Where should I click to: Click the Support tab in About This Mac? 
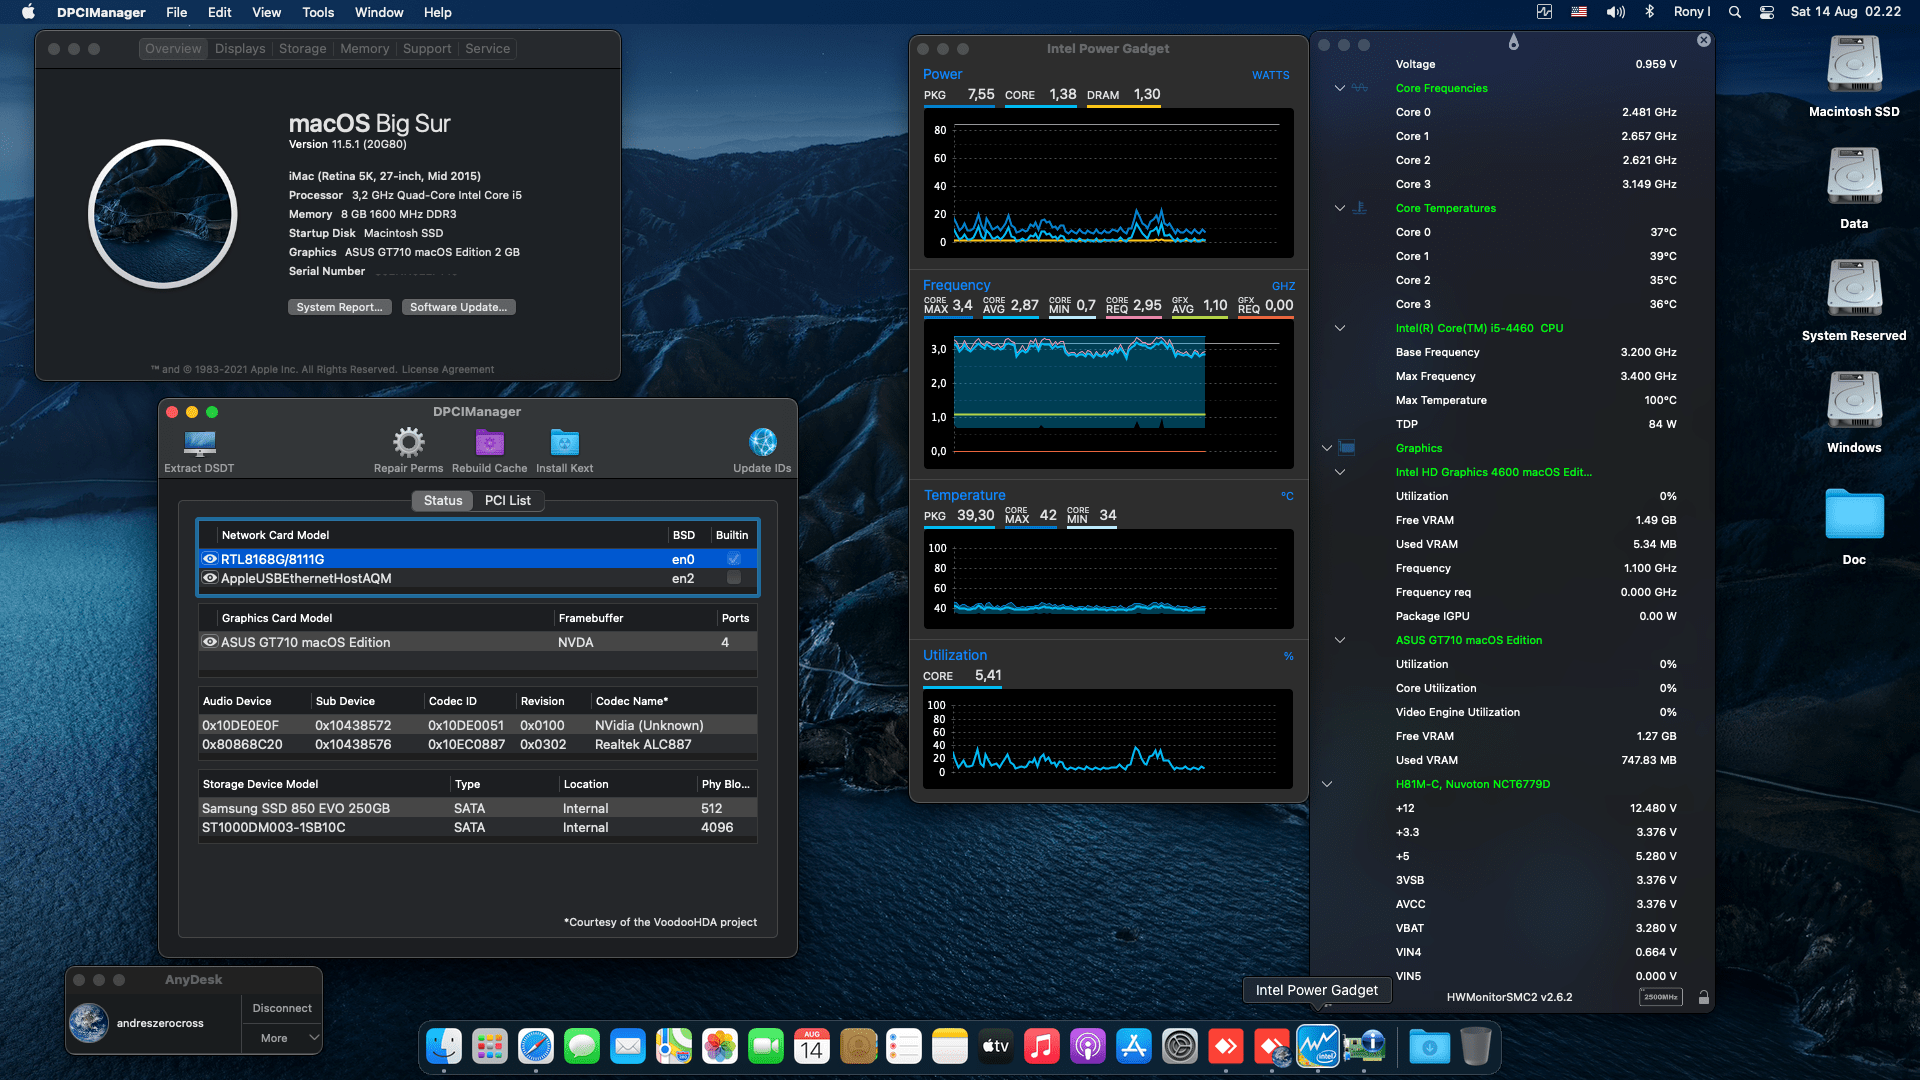pyautogui.click(x=427, y=48)
